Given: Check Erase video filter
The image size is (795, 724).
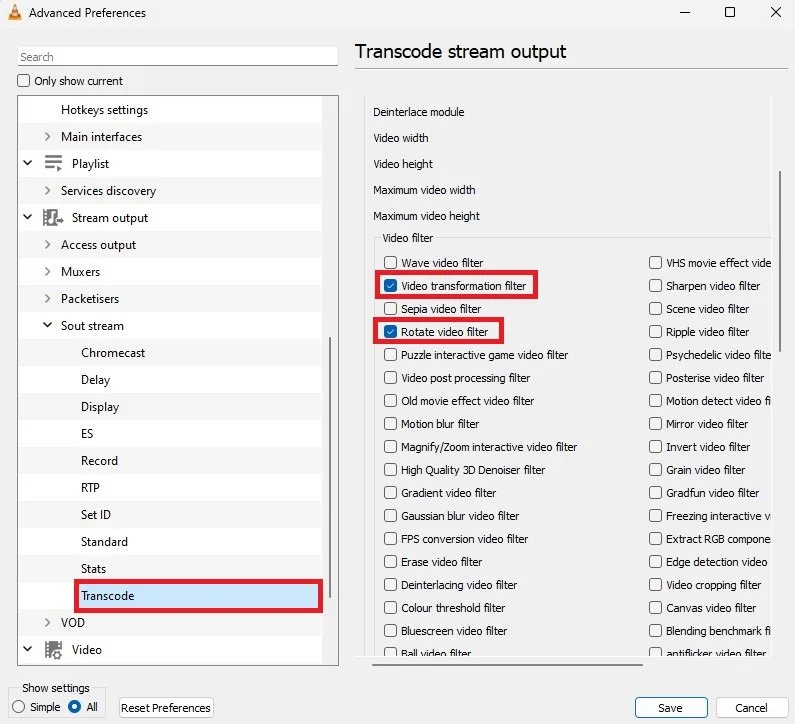Looking at the screenshot, I should [x=390, y=561].
